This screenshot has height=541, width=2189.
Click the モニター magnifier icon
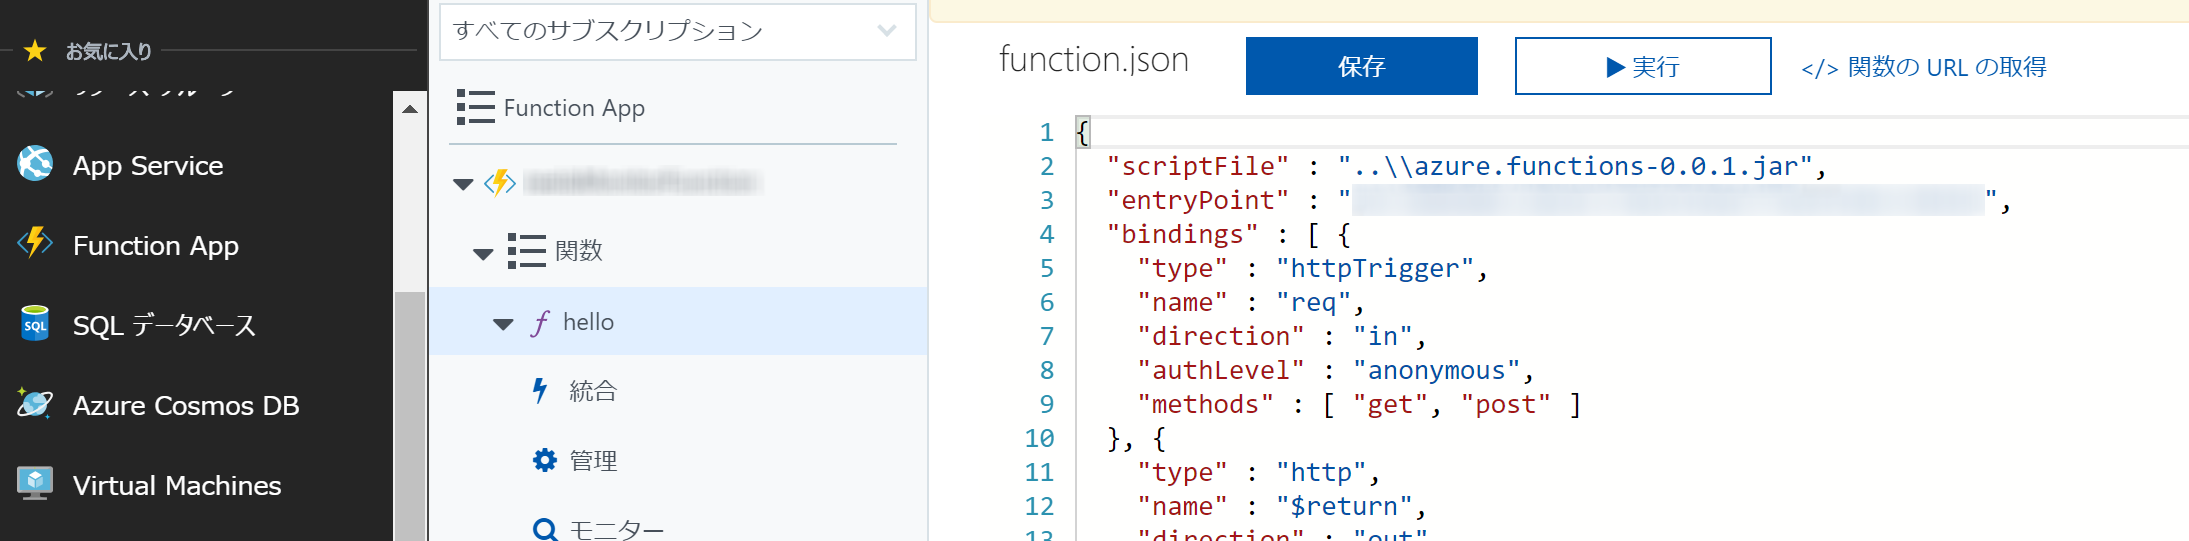(x=546, y=529)
